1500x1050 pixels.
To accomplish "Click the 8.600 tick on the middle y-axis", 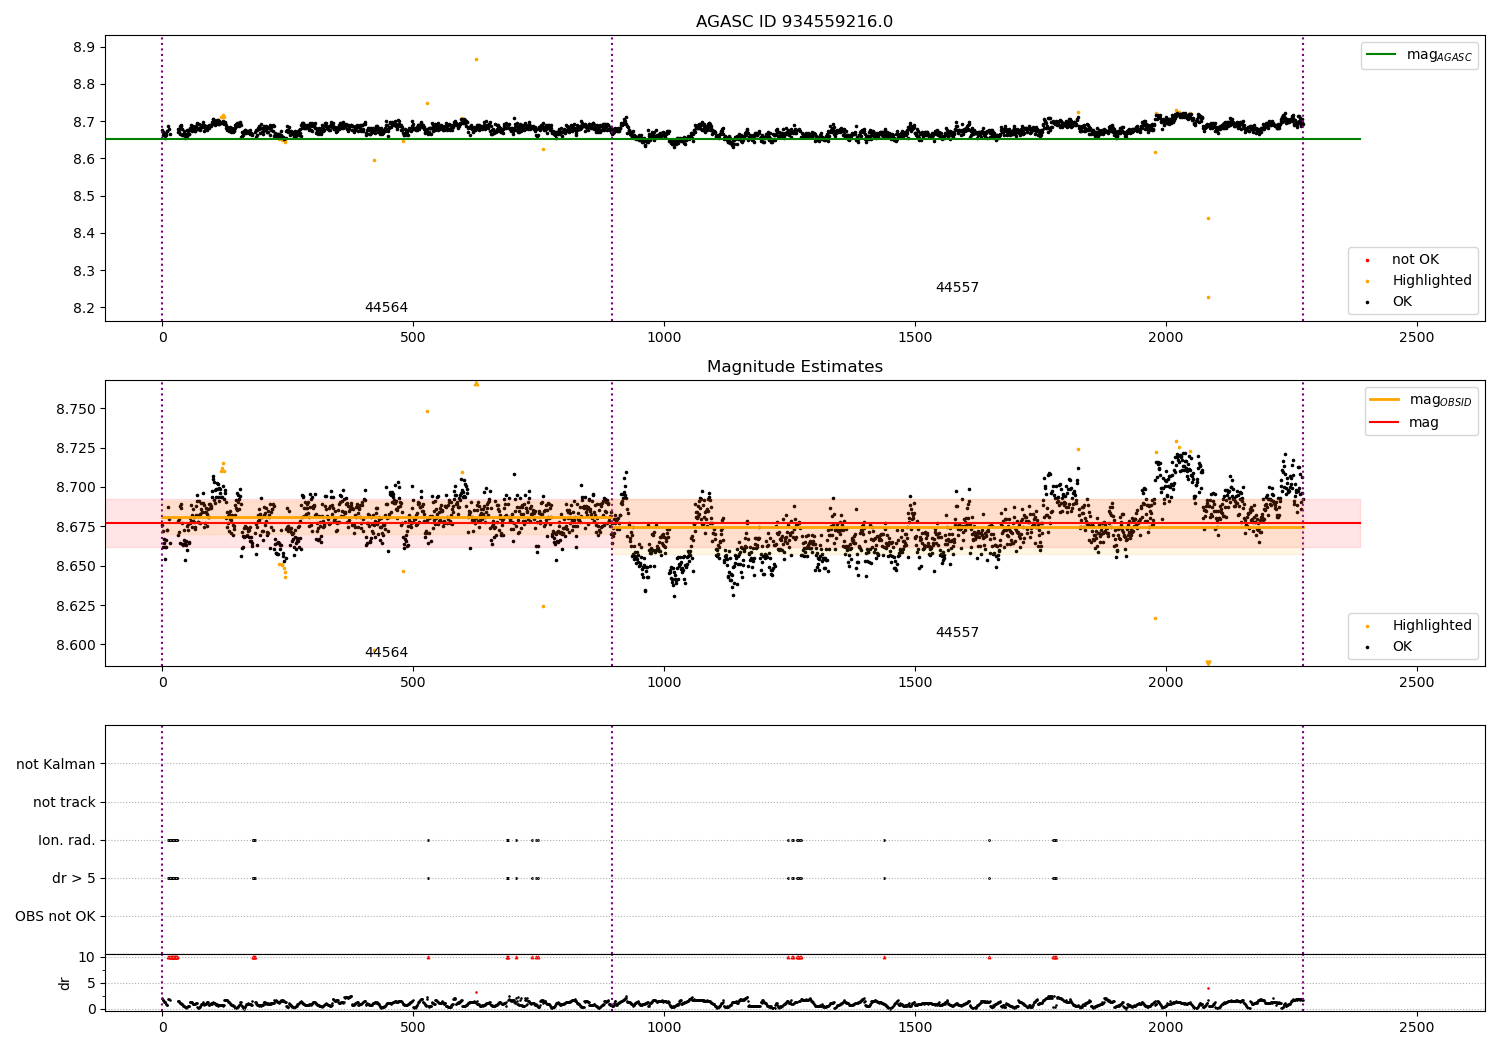I will click(76, 646).
